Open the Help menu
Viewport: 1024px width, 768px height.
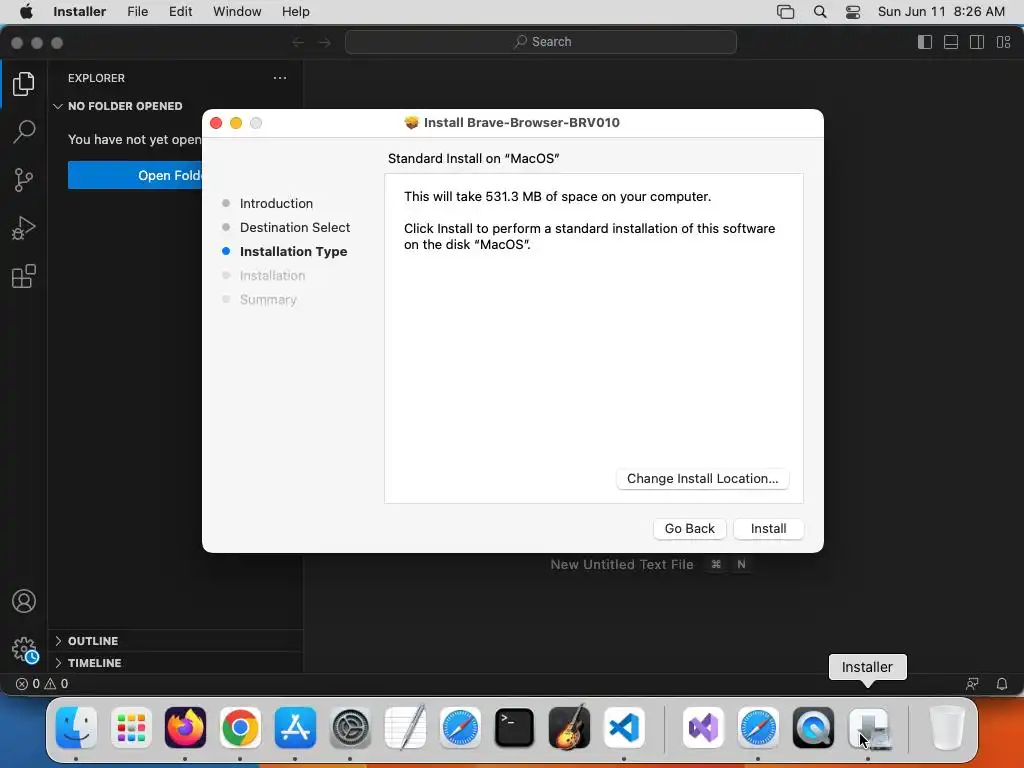(x=296, y=12)
